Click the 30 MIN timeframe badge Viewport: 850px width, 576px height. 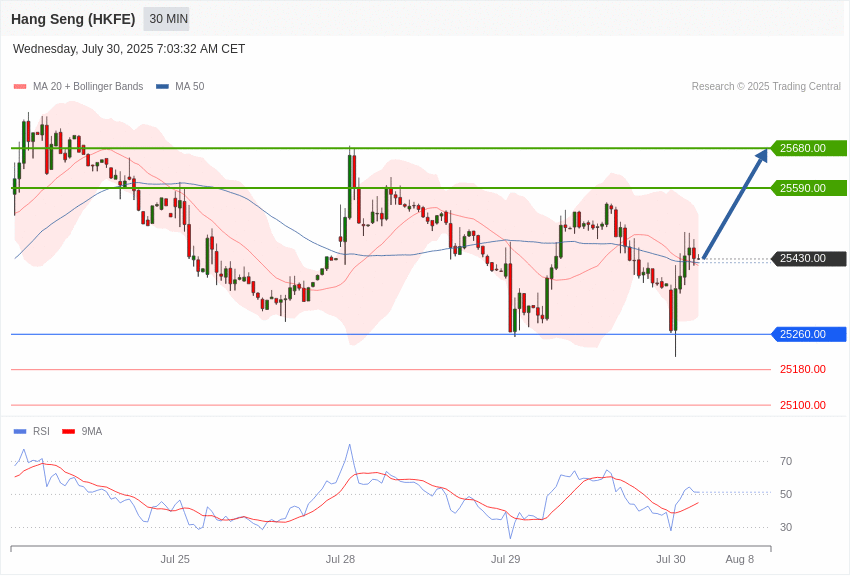(166, 19)
